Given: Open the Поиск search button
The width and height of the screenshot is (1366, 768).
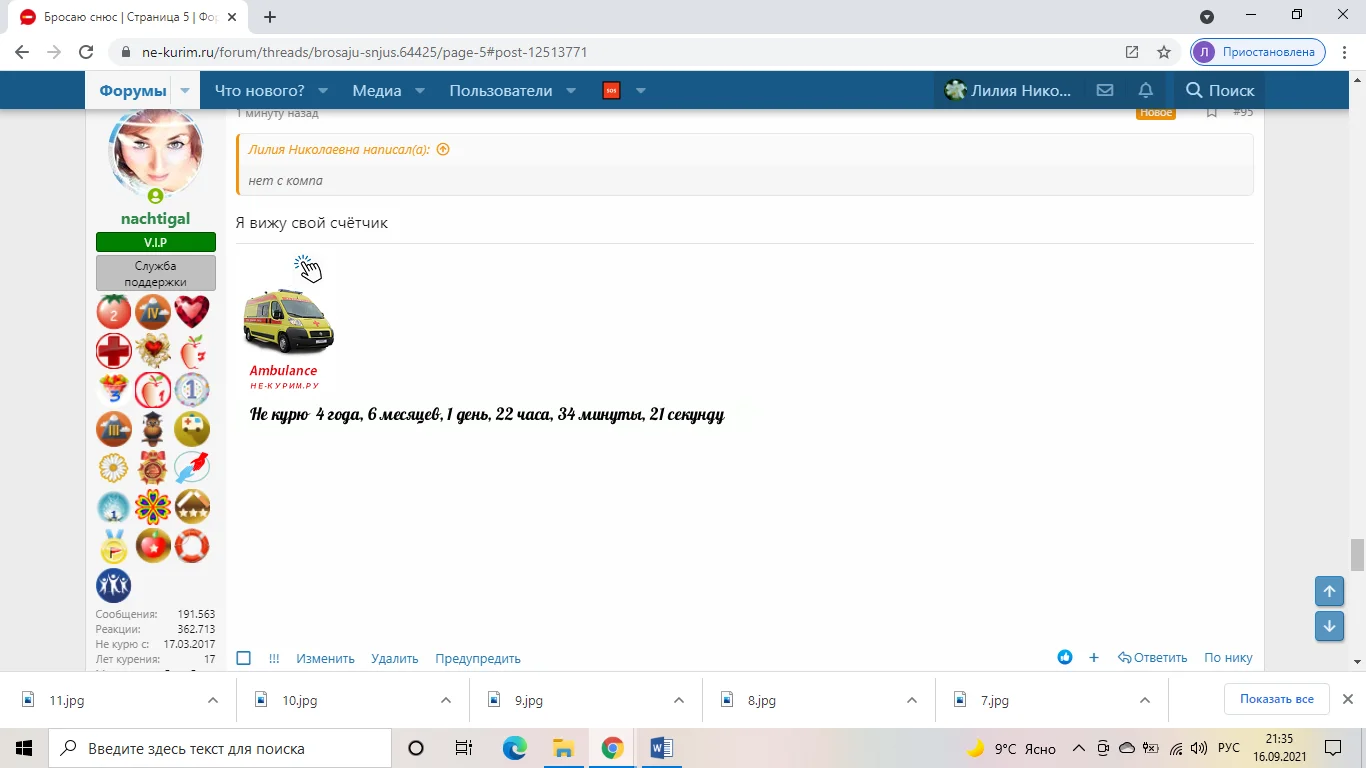Looking at the screenshot, I should click(1219, 91).
